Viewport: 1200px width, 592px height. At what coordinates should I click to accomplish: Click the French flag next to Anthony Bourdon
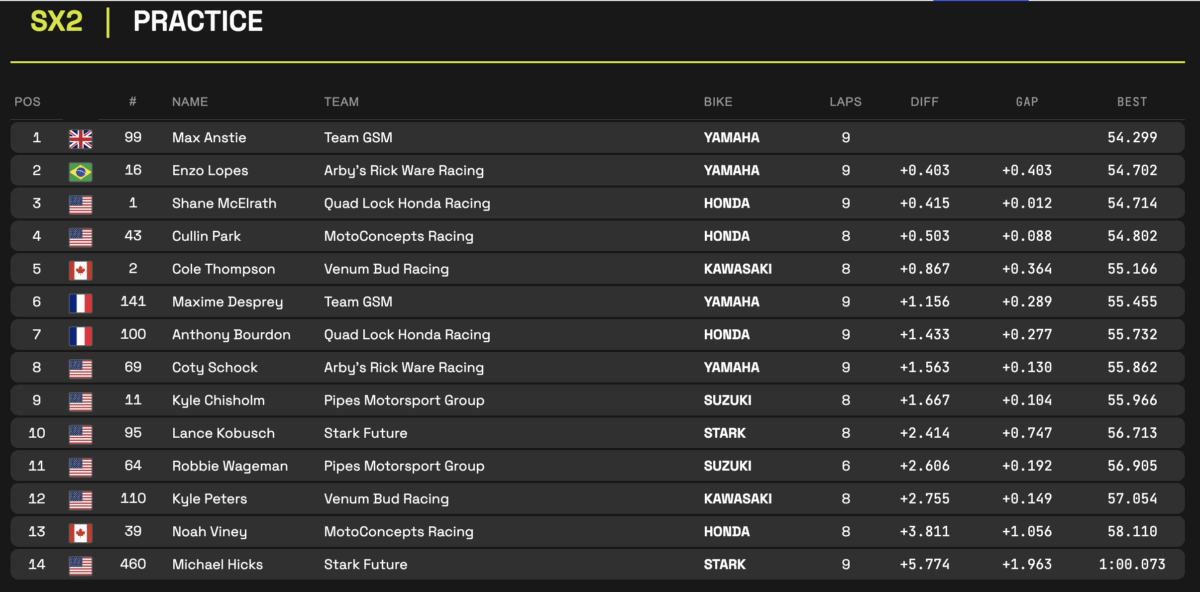pos(80,335)
